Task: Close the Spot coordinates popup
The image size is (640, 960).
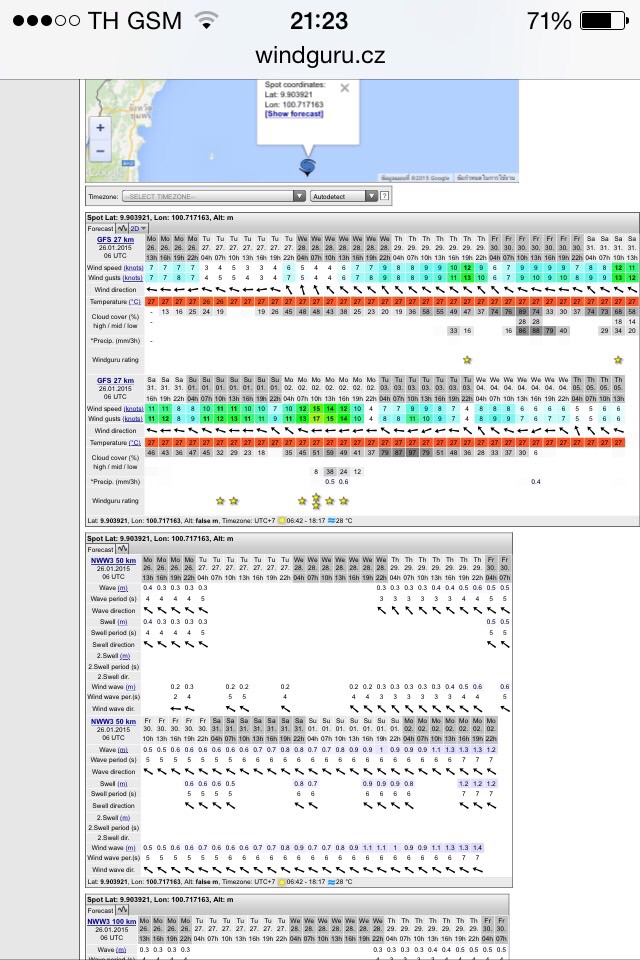Action: click(345, 88)
